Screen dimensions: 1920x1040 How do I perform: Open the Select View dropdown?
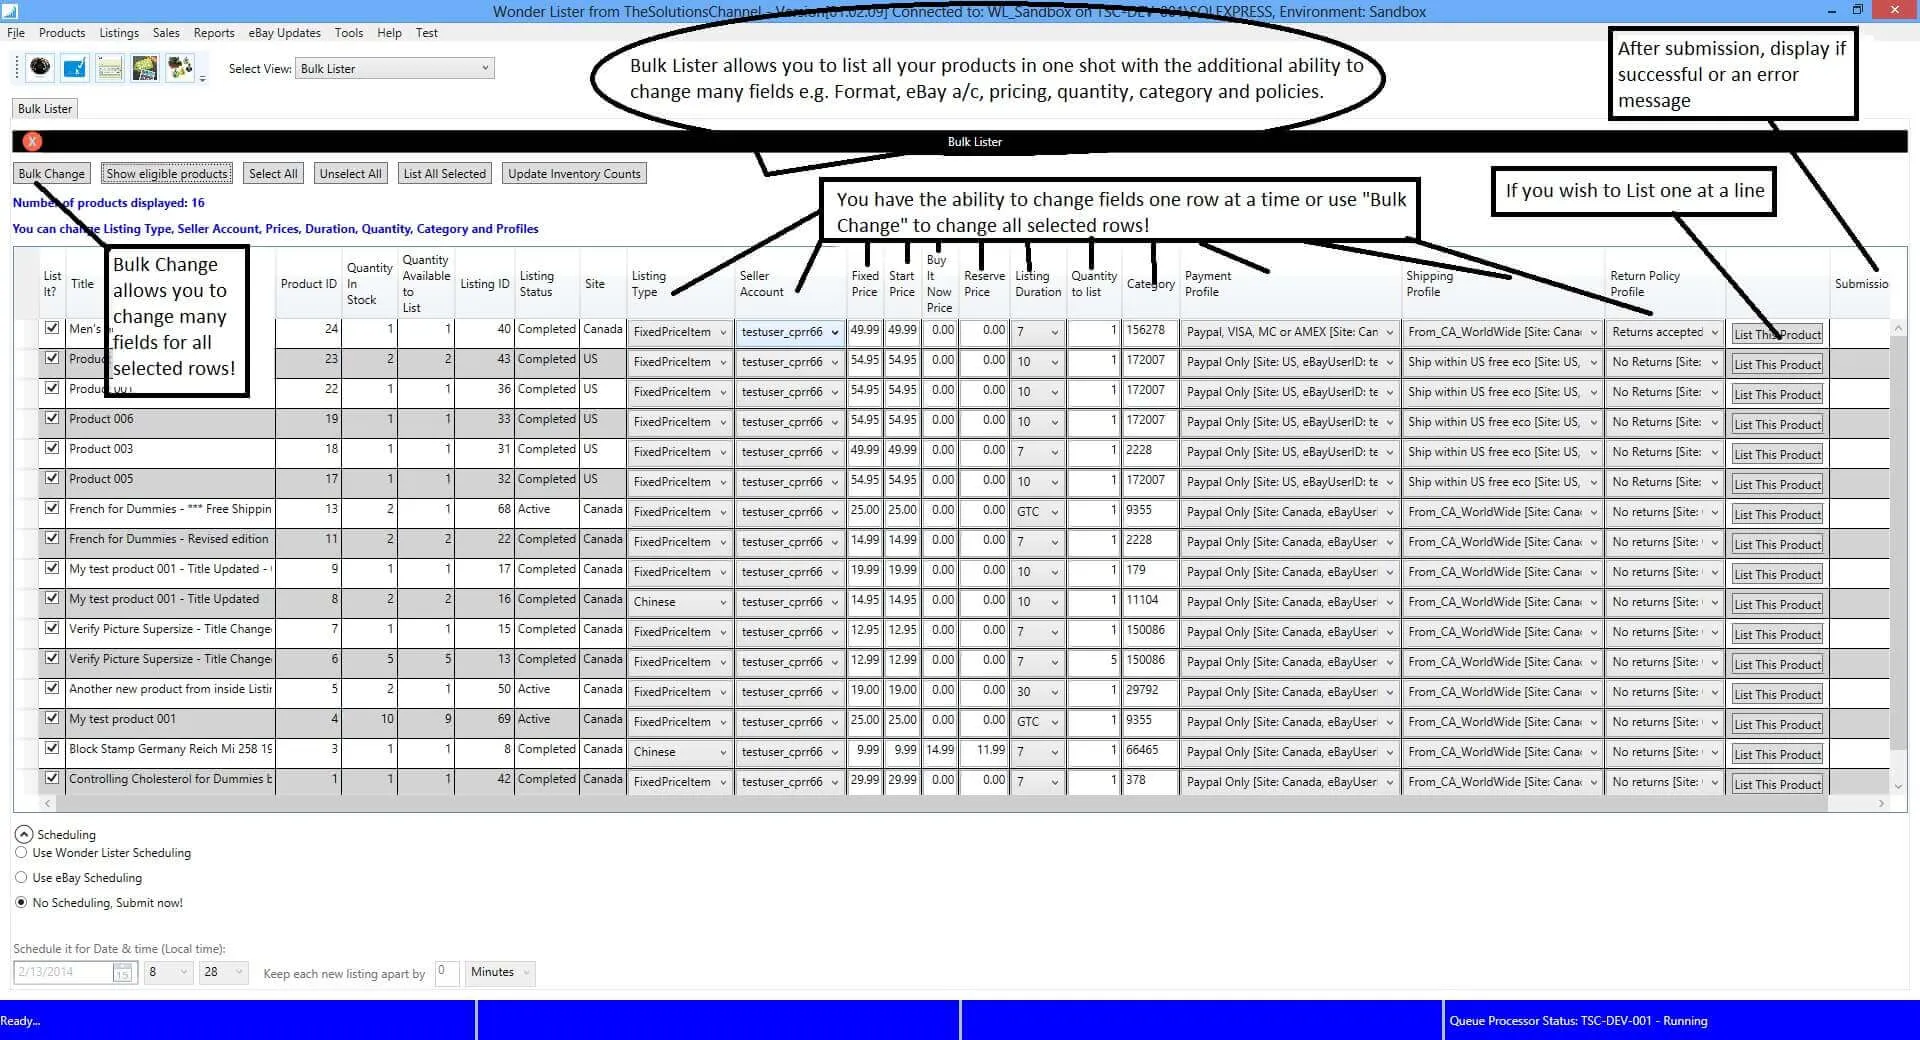click(395, 68)
